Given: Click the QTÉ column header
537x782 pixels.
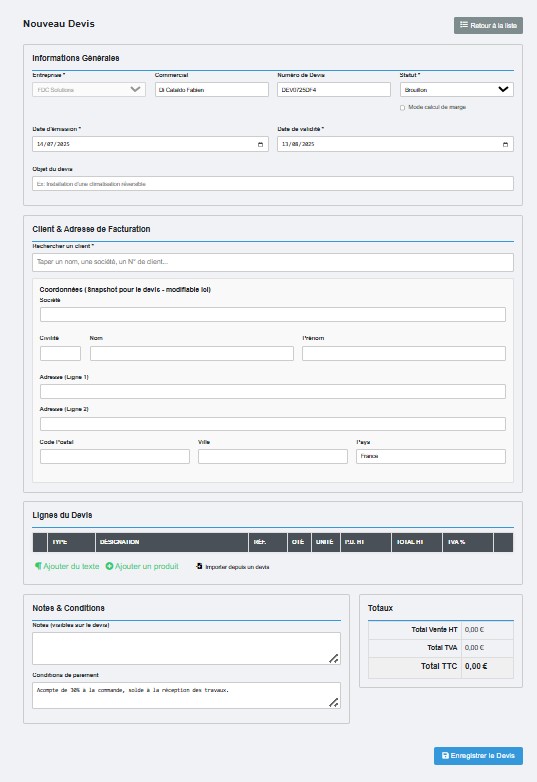Looking at the screenshot, I should tap(299, 542).
